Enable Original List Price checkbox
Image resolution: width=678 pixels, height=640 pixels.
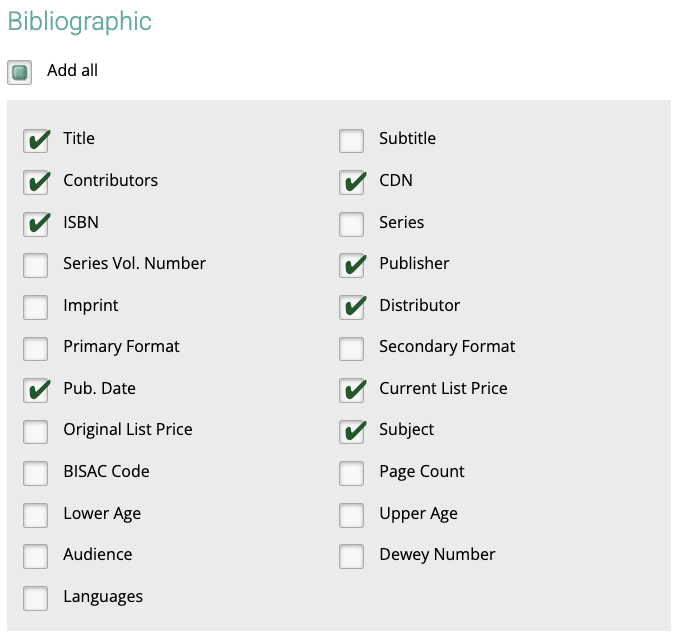35,432
